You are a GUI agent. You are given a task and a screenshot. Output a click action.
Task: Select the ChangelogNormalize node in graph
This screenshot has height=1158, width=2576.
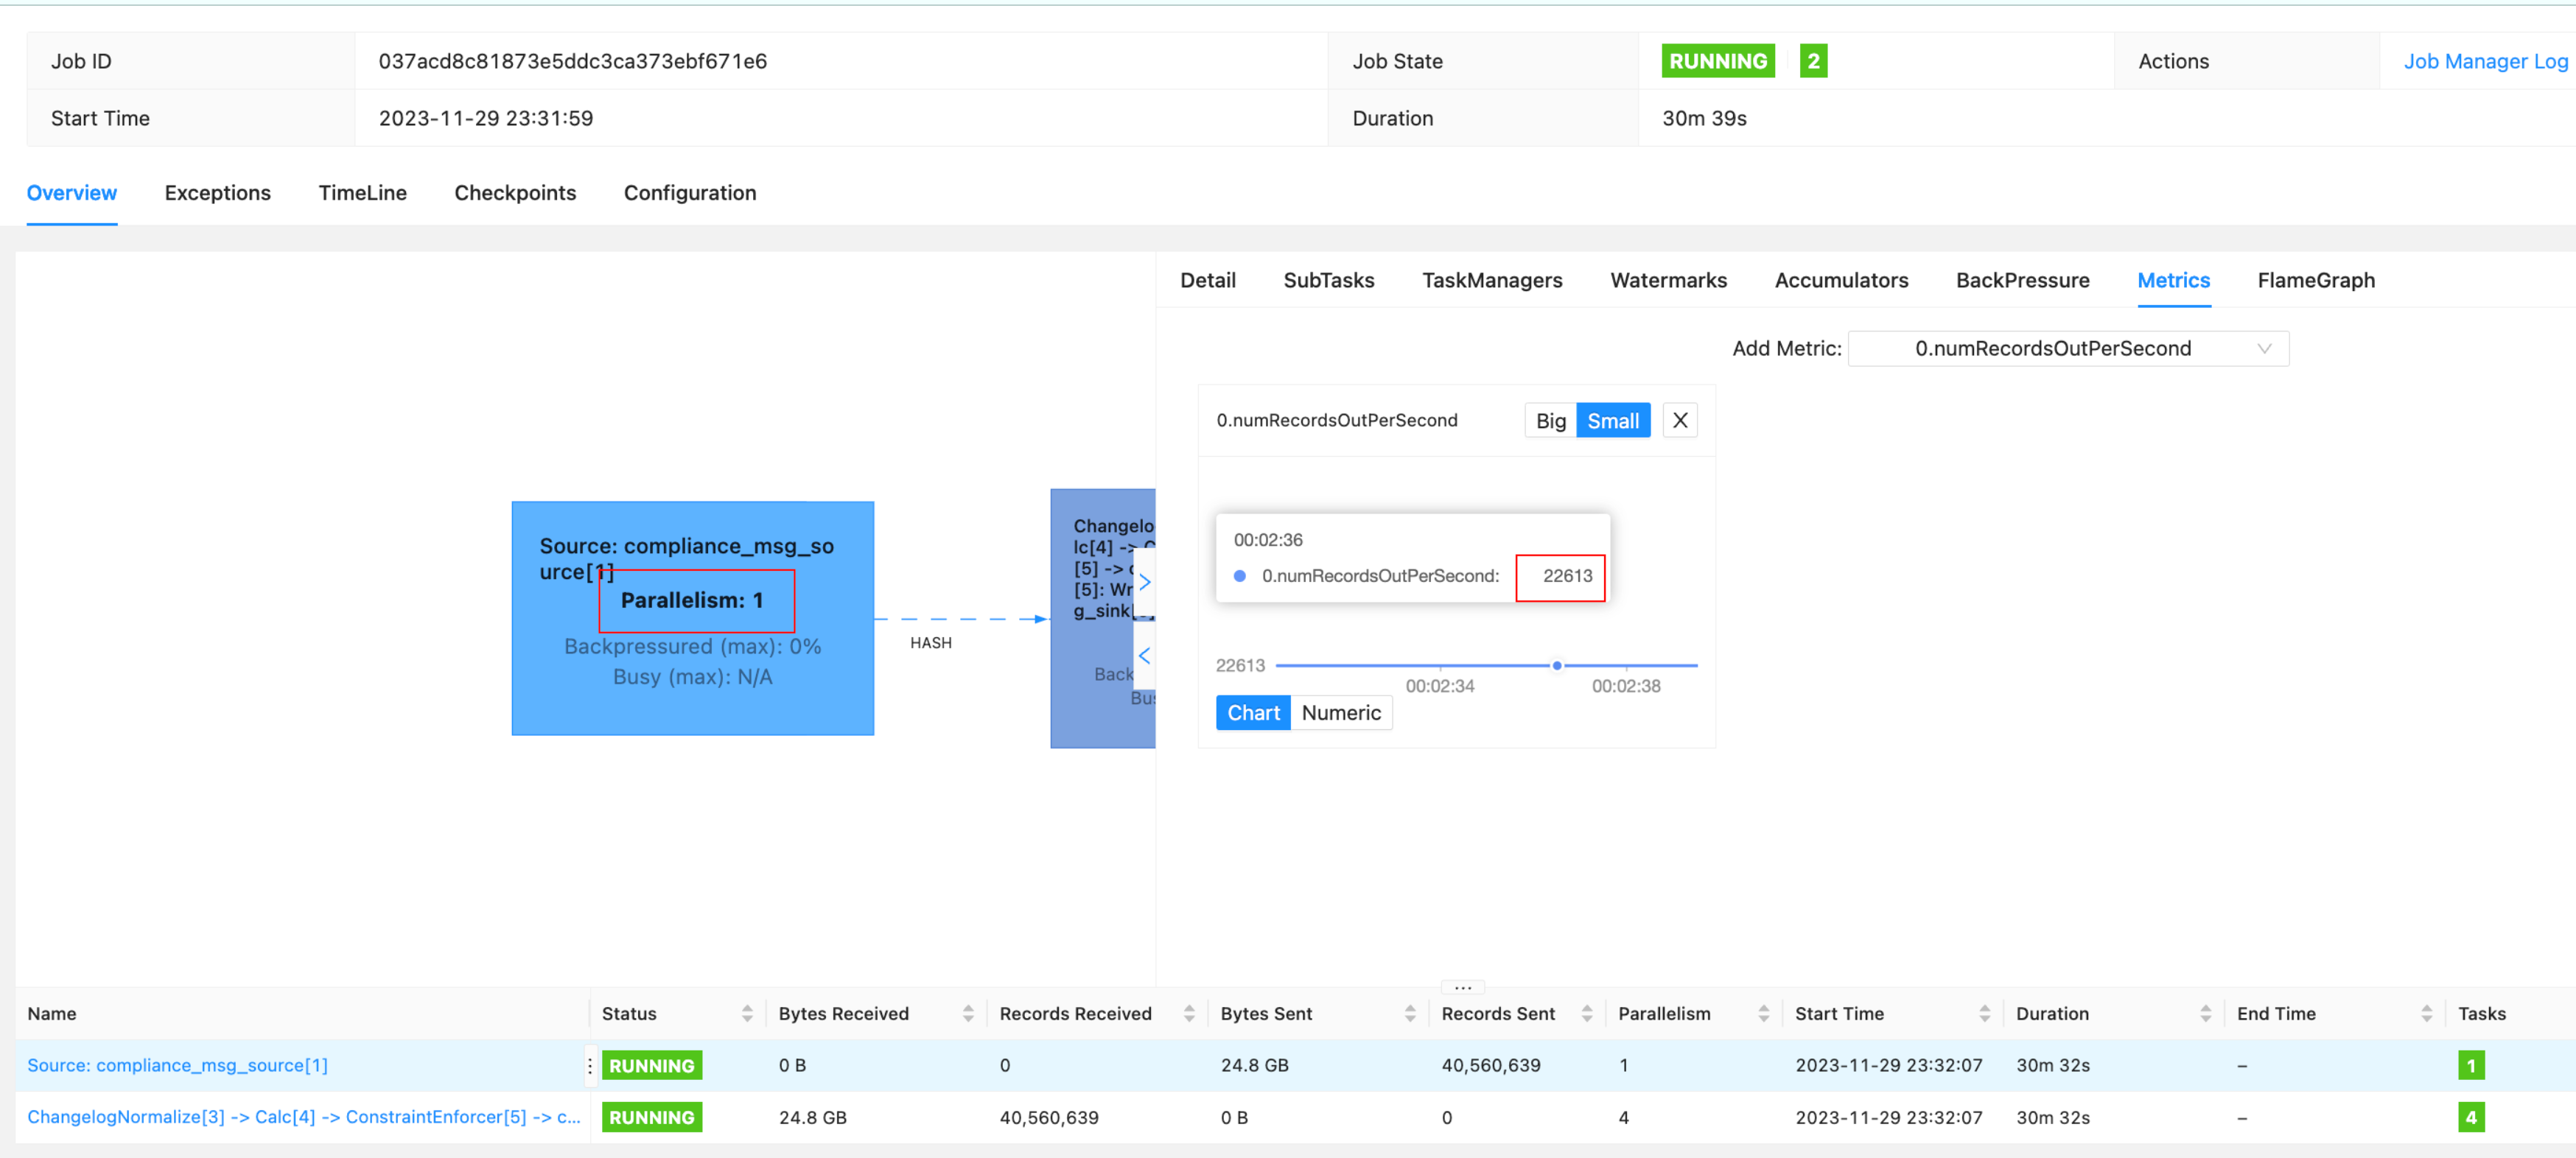[1102, 618]
